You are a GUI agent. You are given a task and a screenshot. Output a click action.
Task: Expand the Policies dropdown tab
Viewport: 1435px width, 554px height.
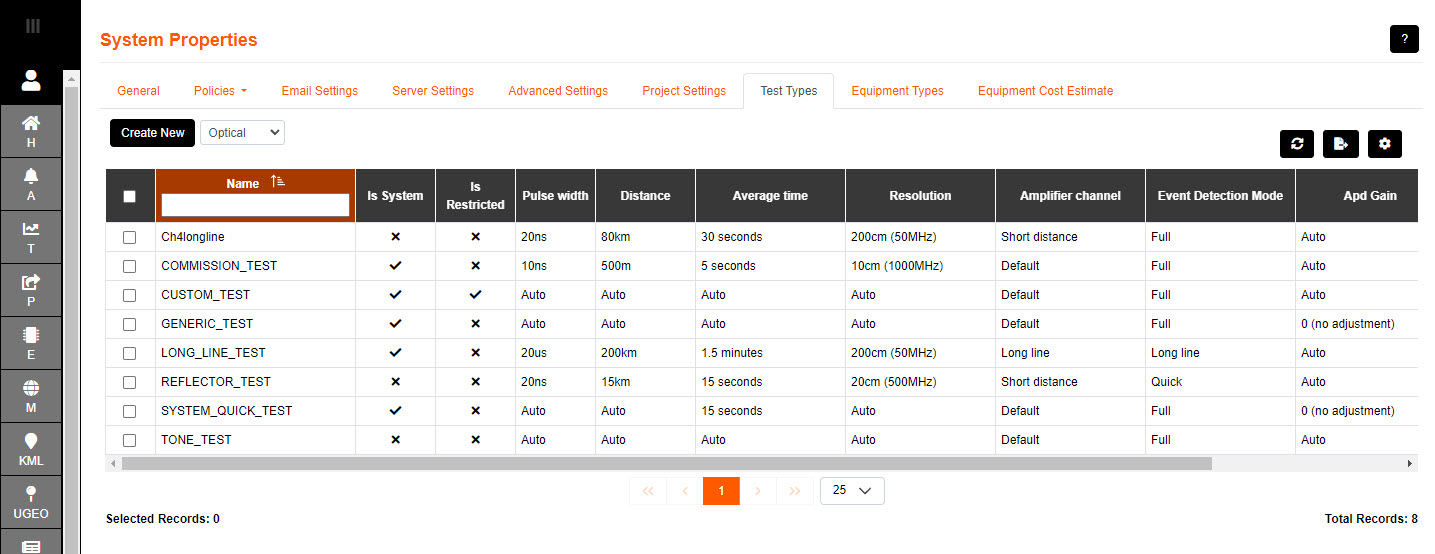click(x=220, y=91)
